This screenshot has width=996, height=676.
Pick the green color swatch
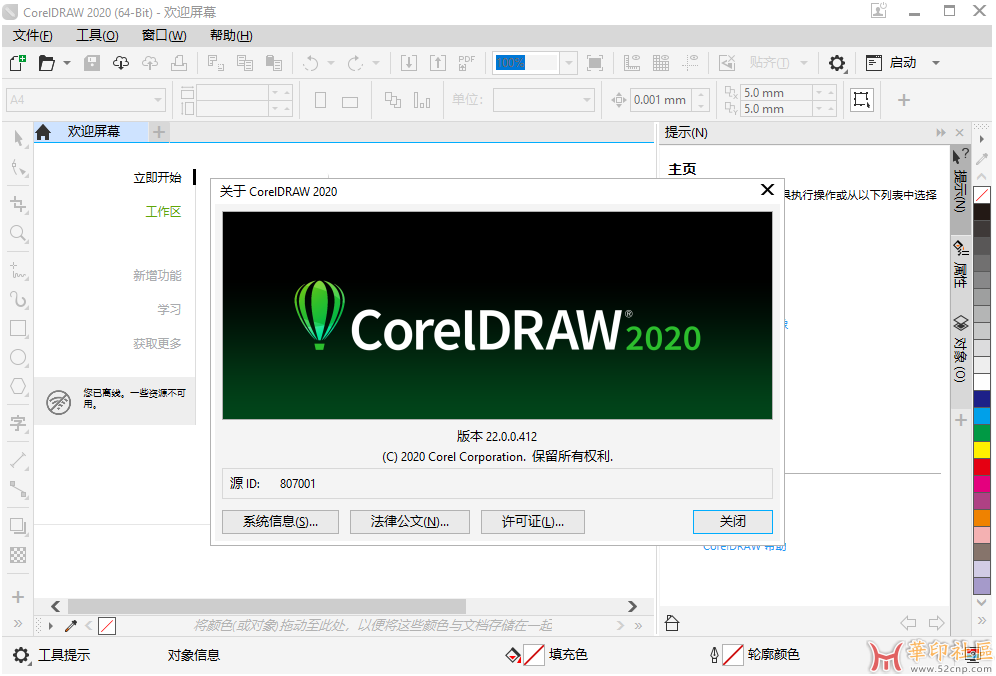(x=982, y=433)
